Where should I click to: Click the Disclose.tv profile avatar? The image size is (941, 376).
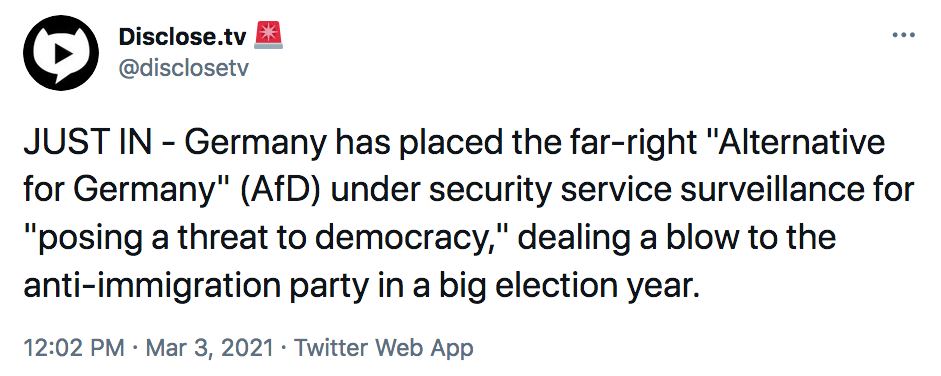point(61,53)
